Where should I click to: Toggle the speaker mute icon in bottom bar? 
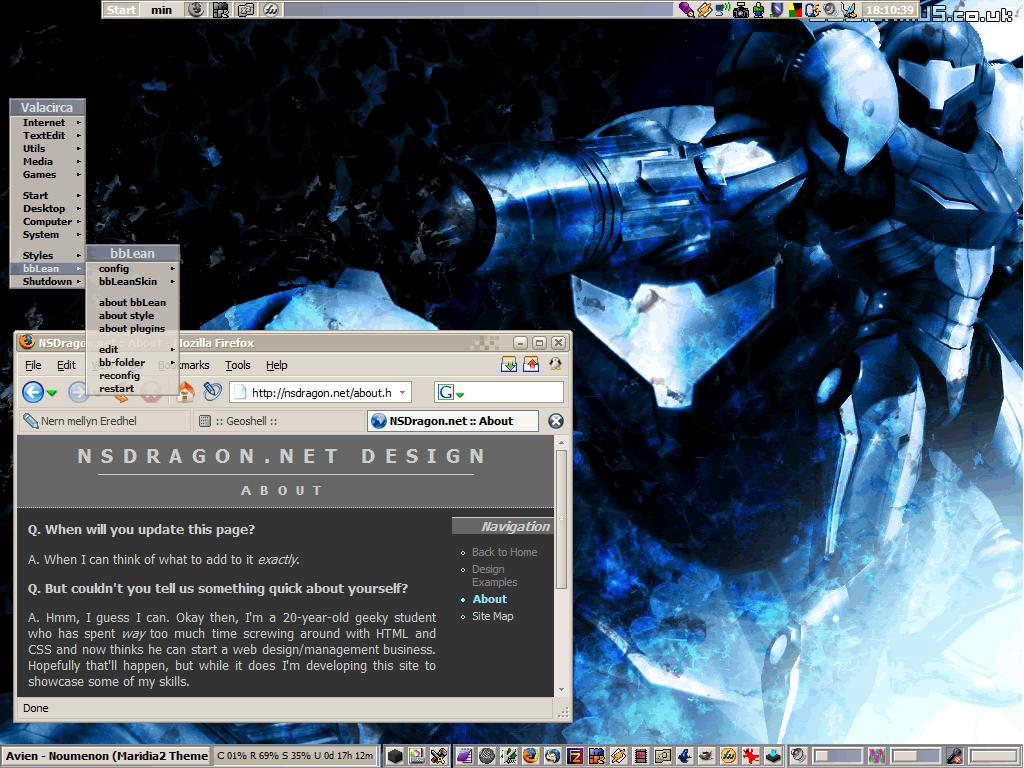pos(799,756)
